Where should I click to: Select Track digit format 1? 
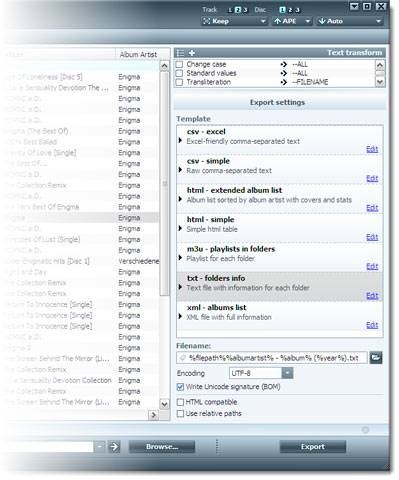click(x=230, y=10)
